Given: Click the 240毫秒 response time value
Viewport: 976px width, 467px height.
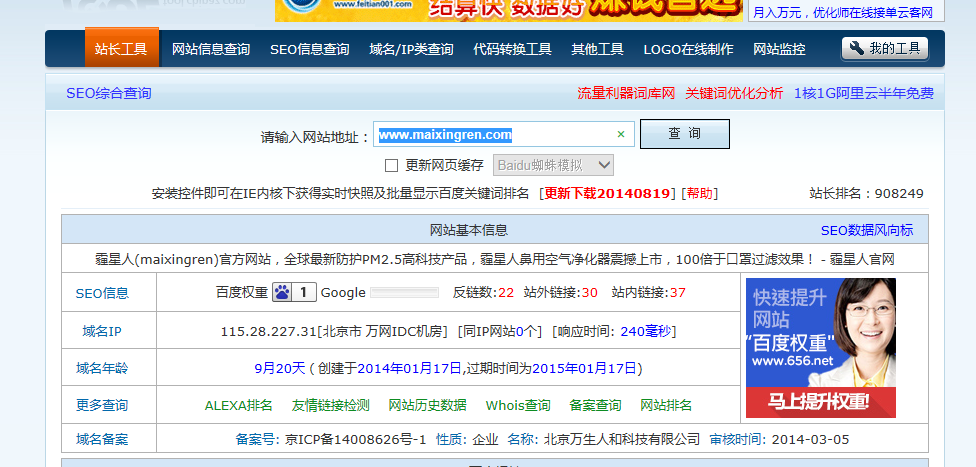Looking at the screenshot, I should click(645, 331).
